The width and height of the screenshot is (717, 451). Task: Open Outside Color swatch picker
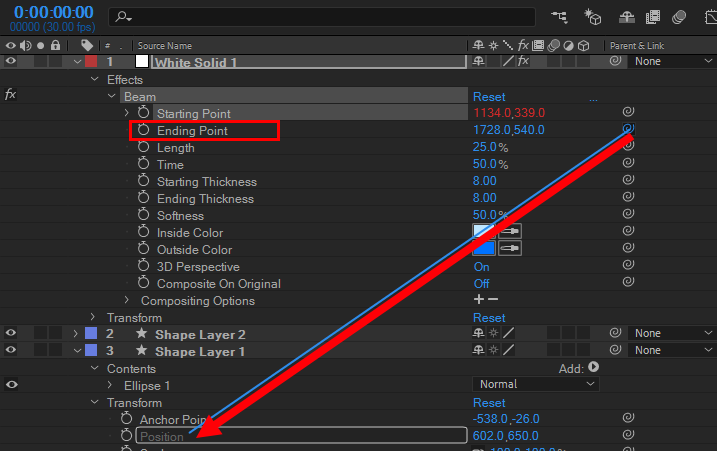point(484,248)
